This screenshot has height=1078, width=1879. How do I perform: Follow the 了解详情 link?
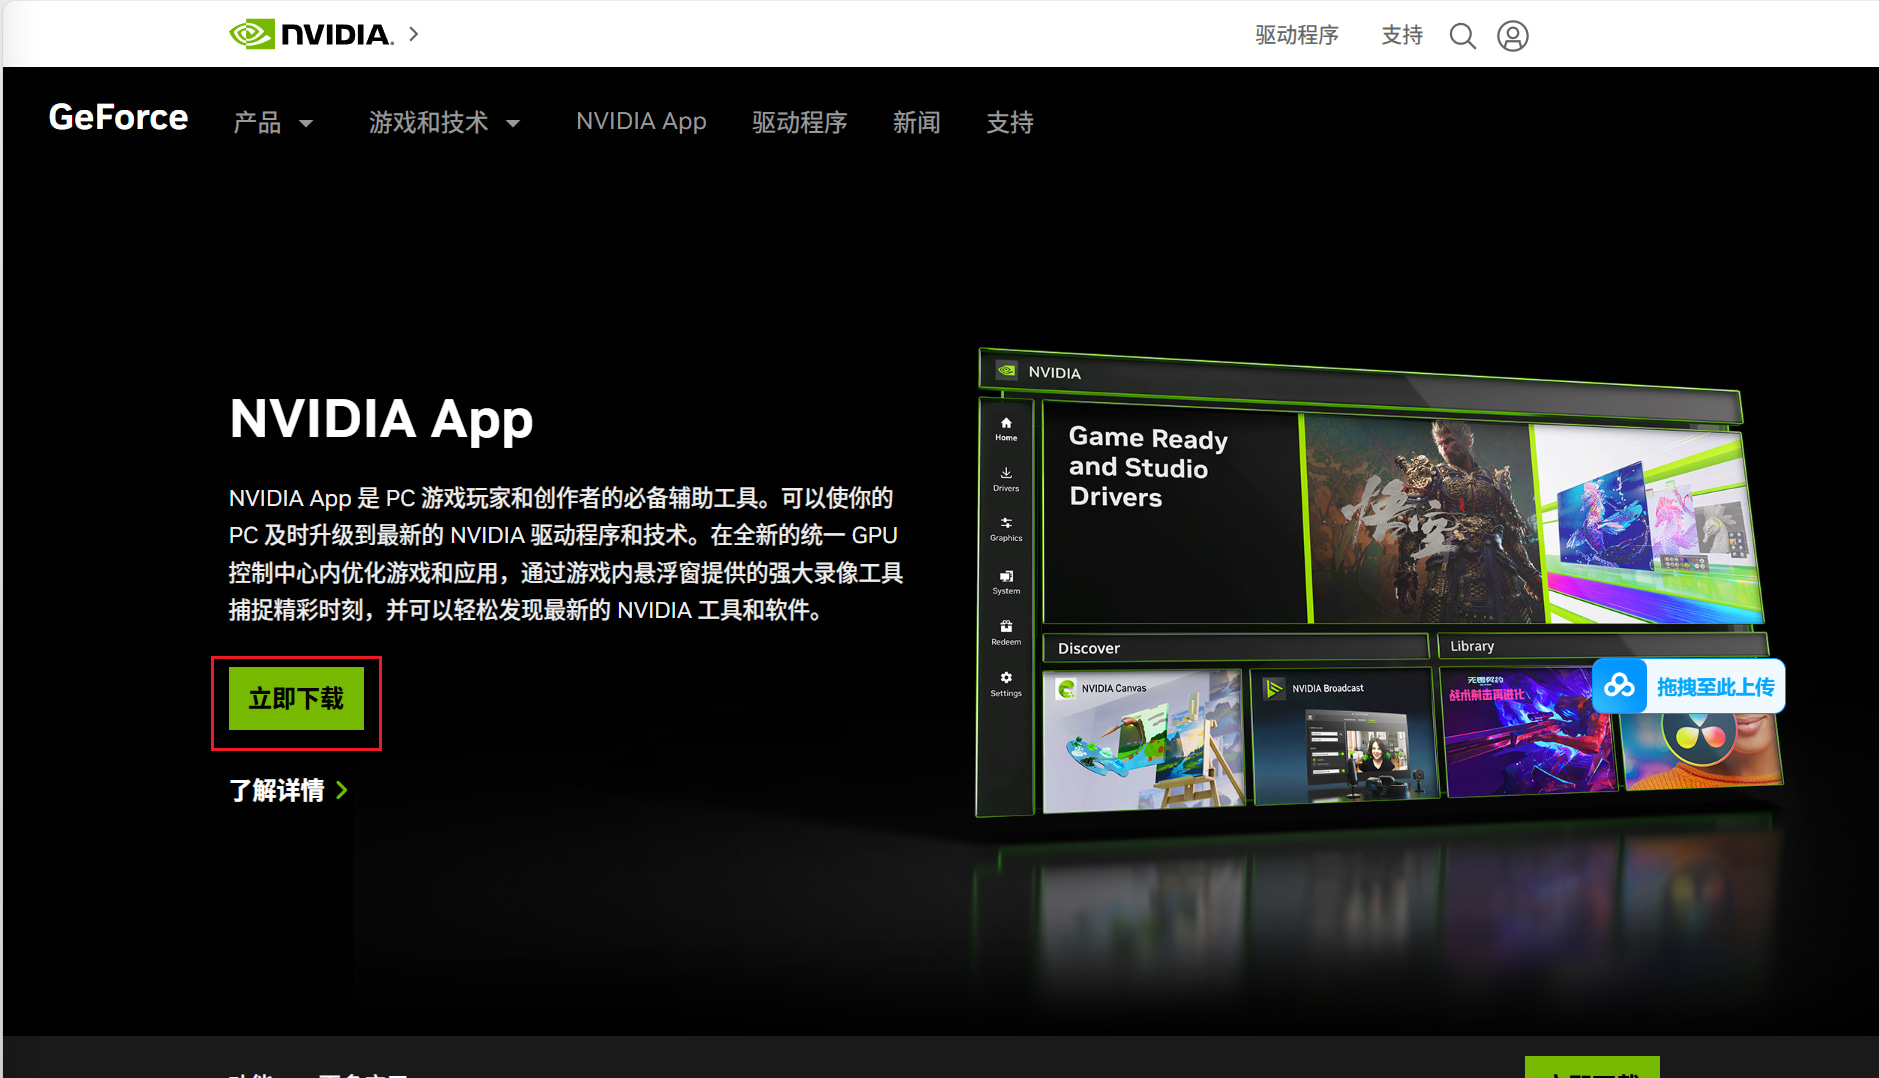(x=288, y=790)
